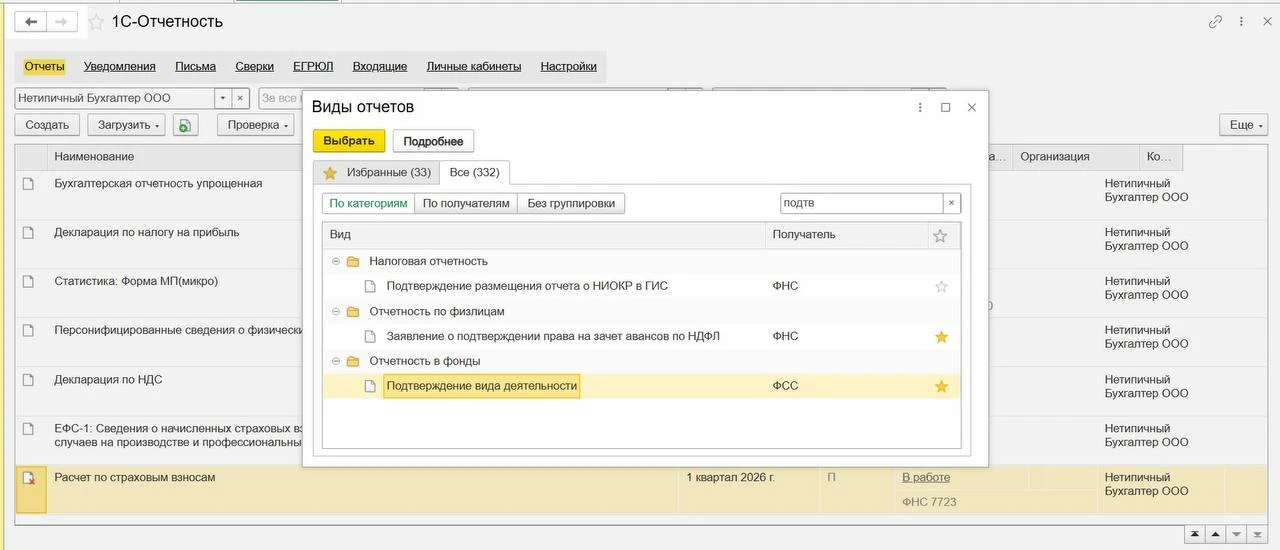Open the В работе status link
Viewport: 1280px width, 550px height.
click(926, 478)
